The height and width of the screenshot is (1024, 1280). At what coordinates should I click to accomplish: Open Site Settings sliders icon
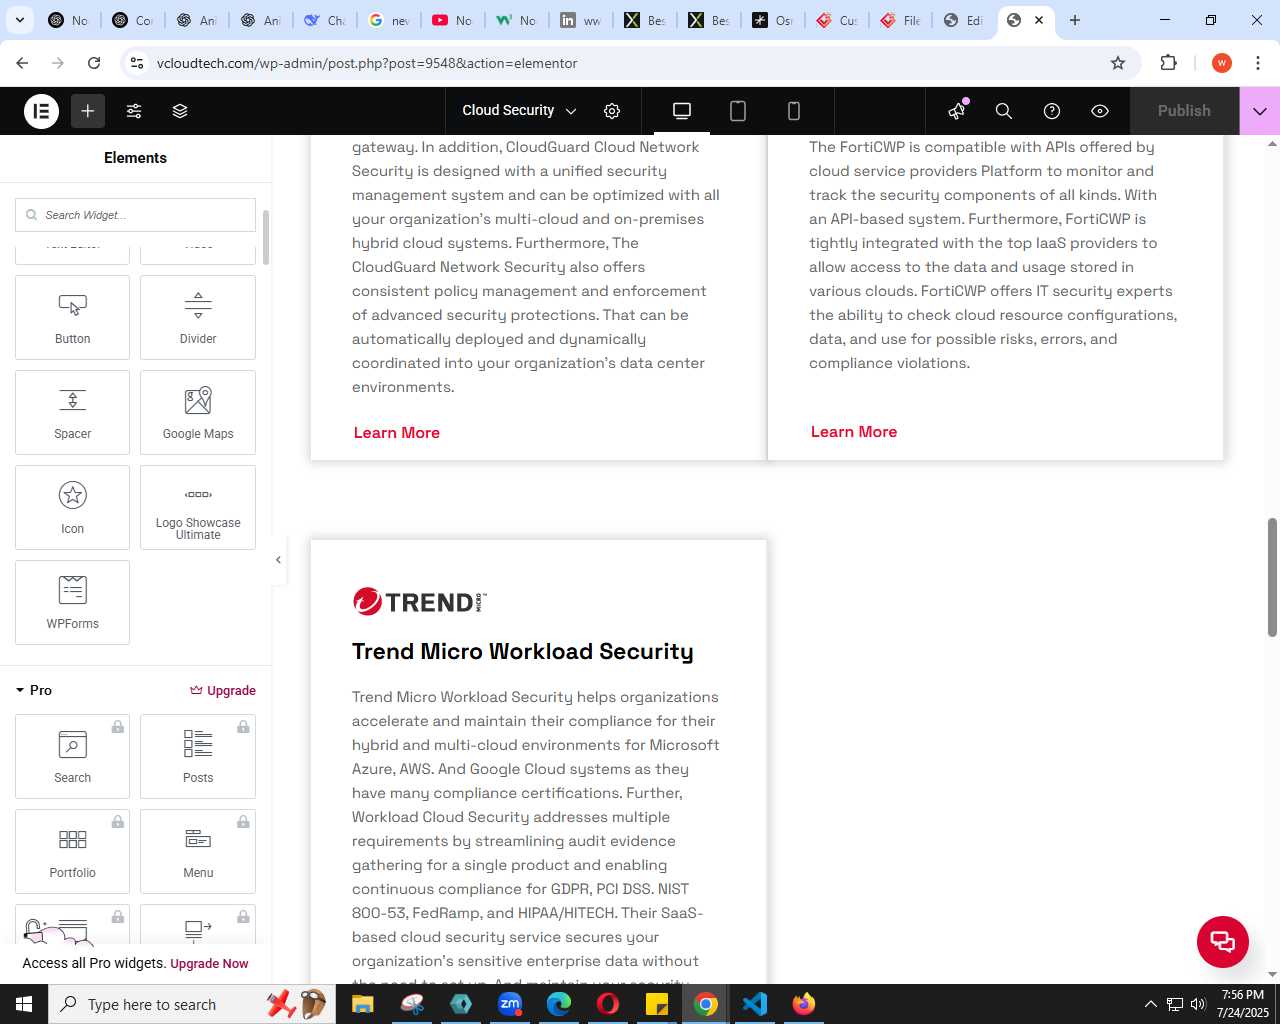pos(134,111)
